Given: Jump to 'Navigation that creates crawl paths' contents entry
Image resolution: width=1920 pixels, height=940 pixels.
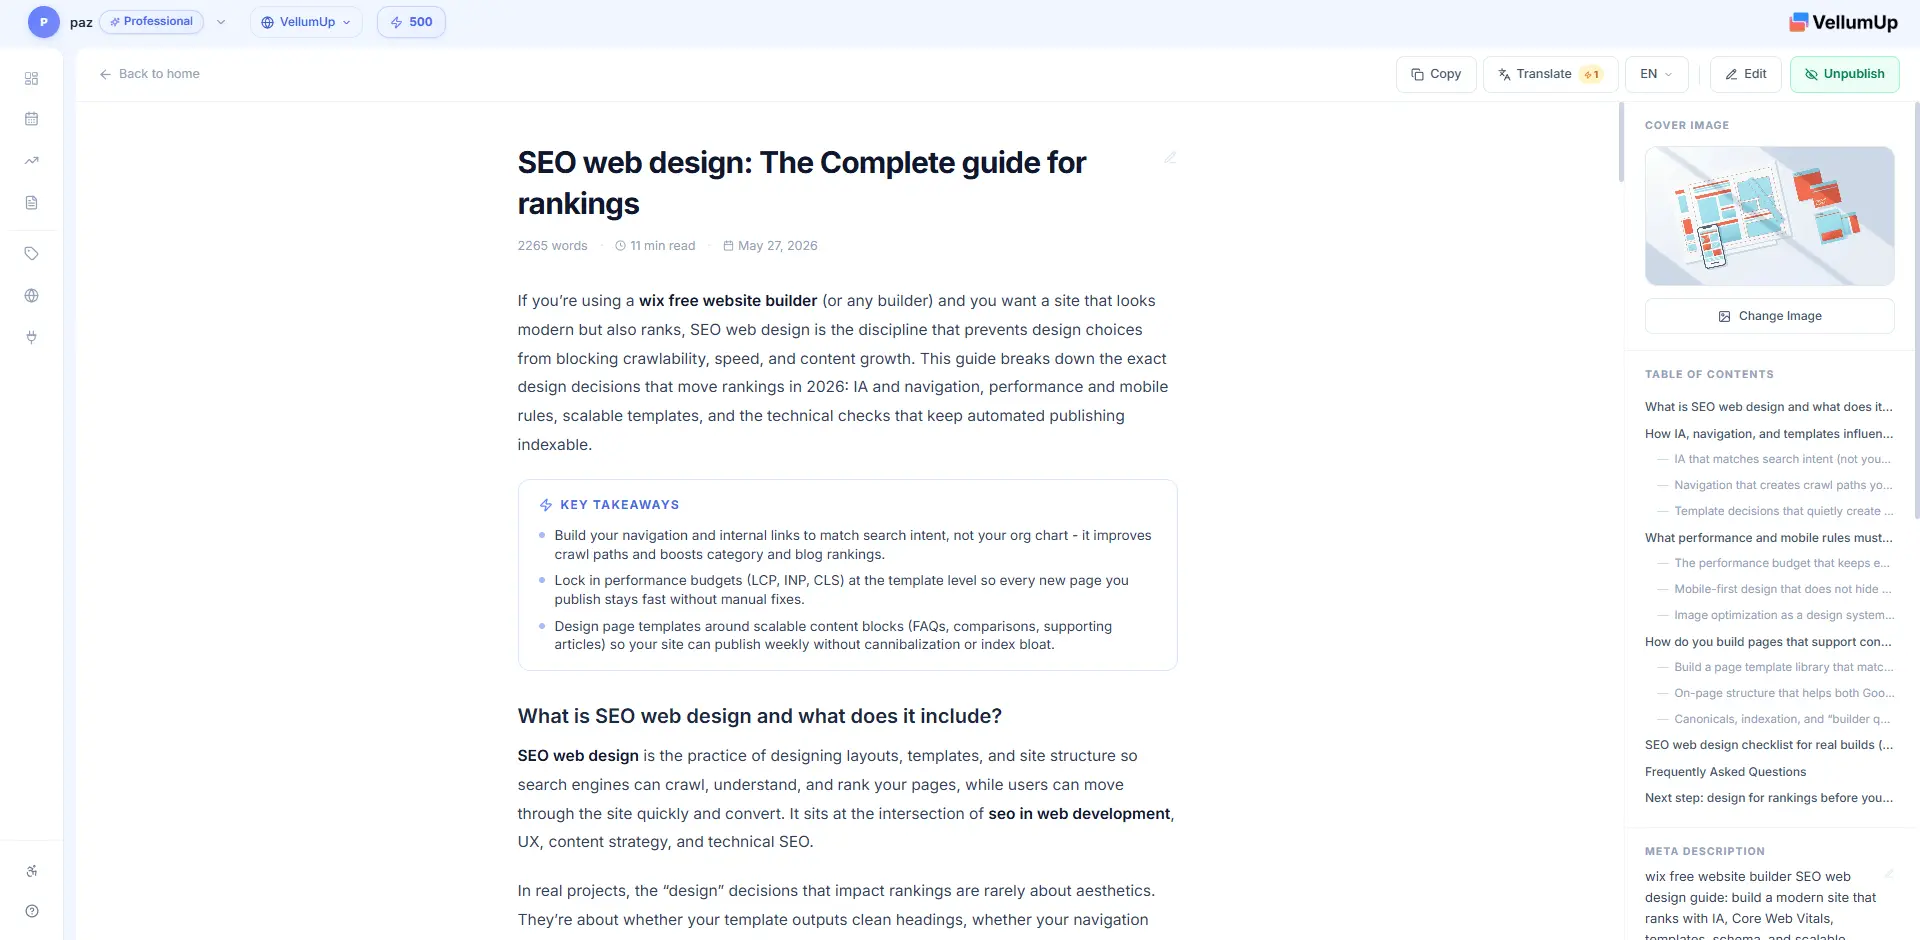Looking at the screenshot, I should [x=1783, y=485].
